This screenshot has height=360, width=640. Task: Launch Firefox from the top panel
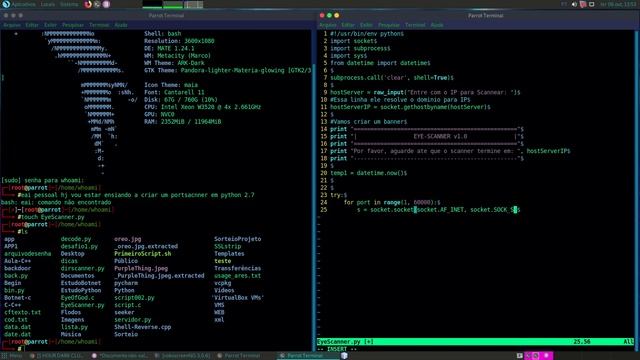88,4
